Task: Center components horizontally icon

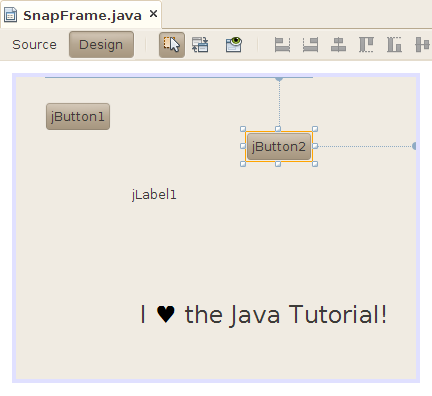Action: (338, 45)
